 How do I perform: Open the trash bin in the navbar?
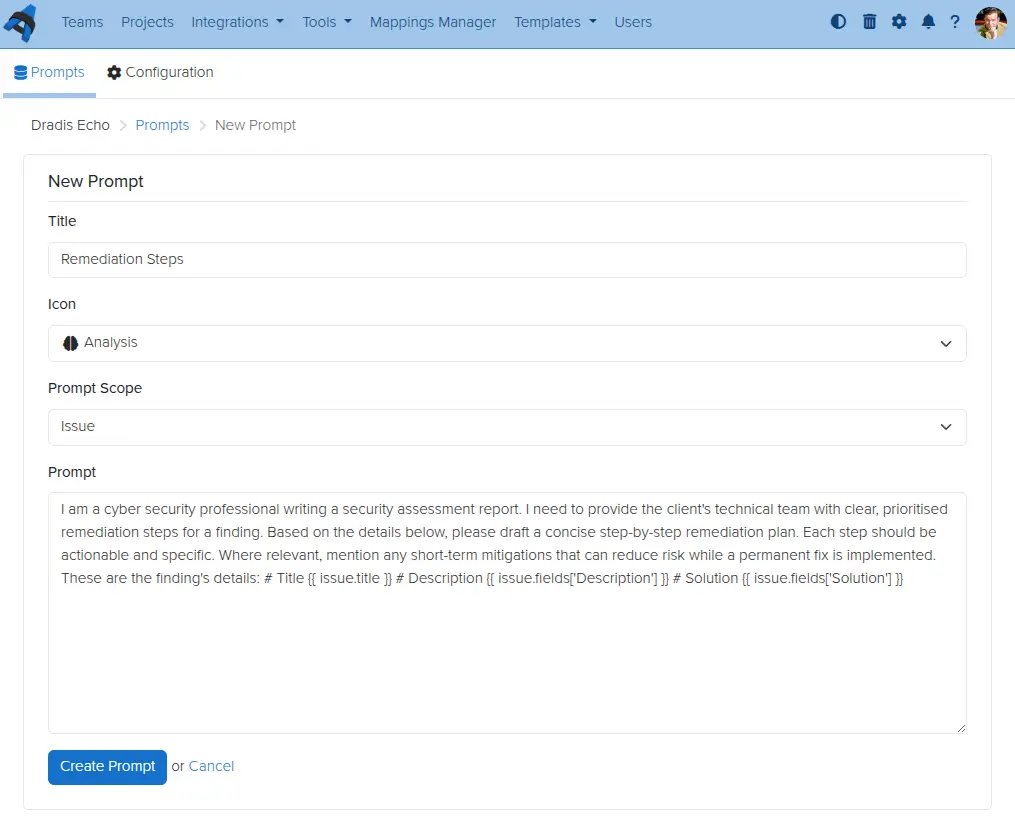[869, 21]
